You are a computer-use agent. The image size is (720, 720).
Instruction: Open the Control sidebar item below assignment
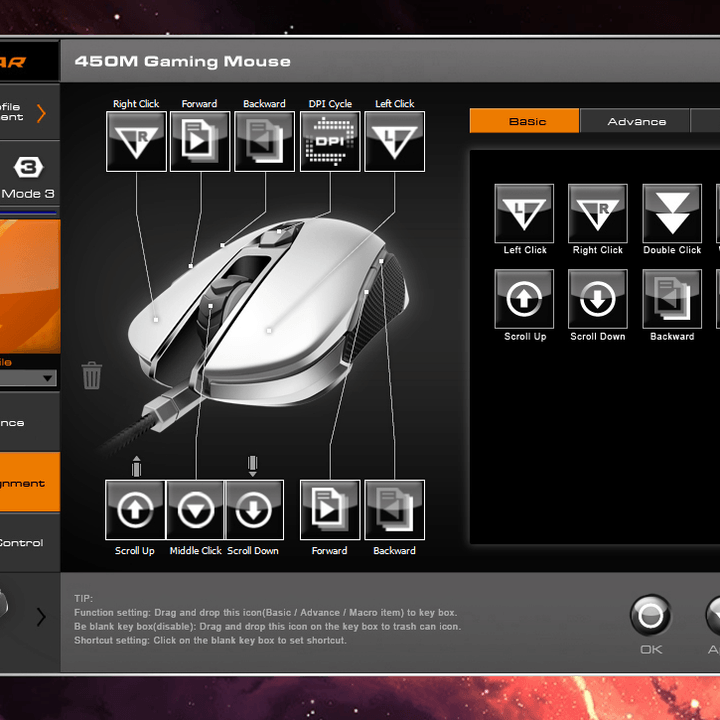[x=30, y=542]
